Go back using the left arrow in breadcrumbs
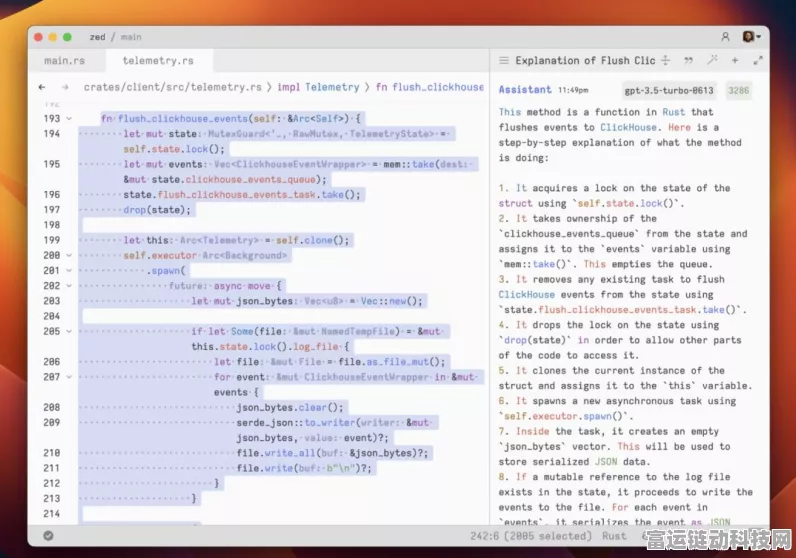 click(42, 87)
